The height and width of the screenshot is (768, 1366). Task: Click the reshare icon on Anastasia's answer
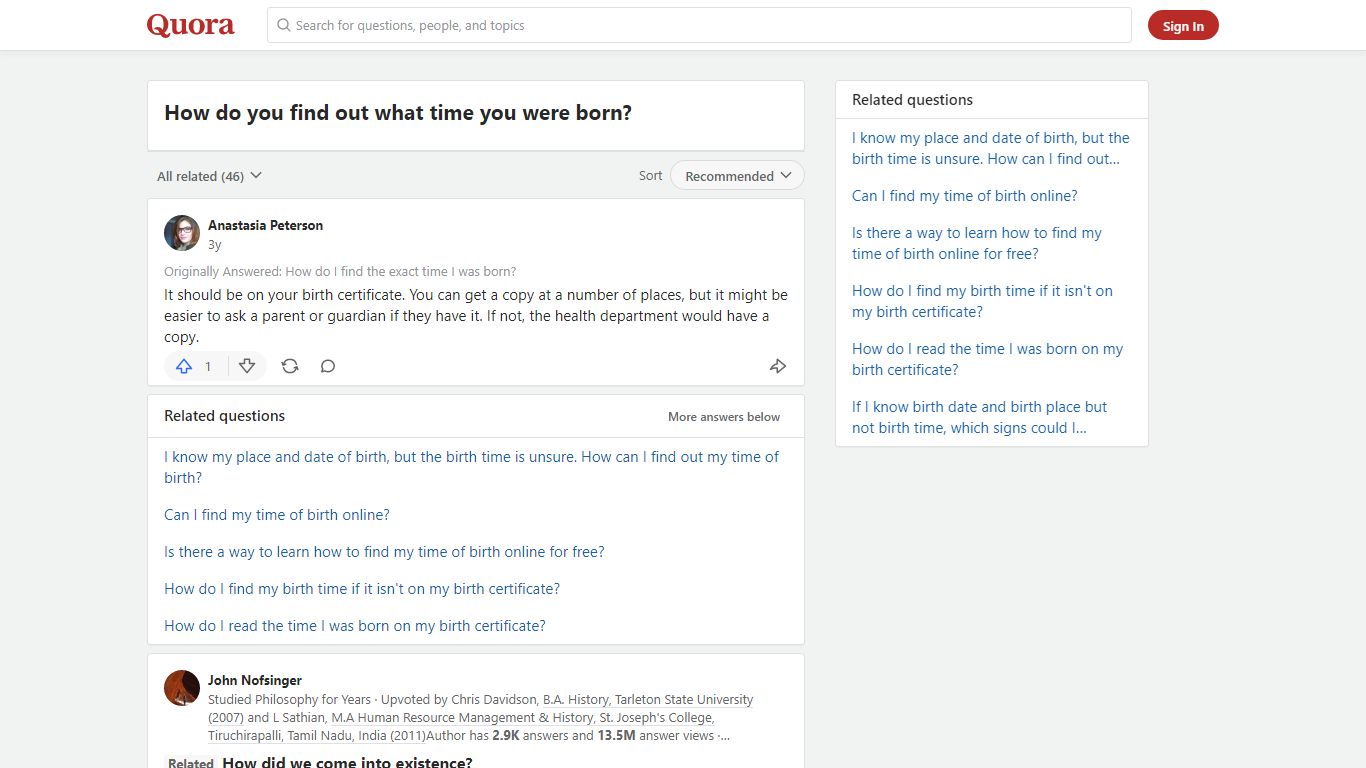point(290,366)
